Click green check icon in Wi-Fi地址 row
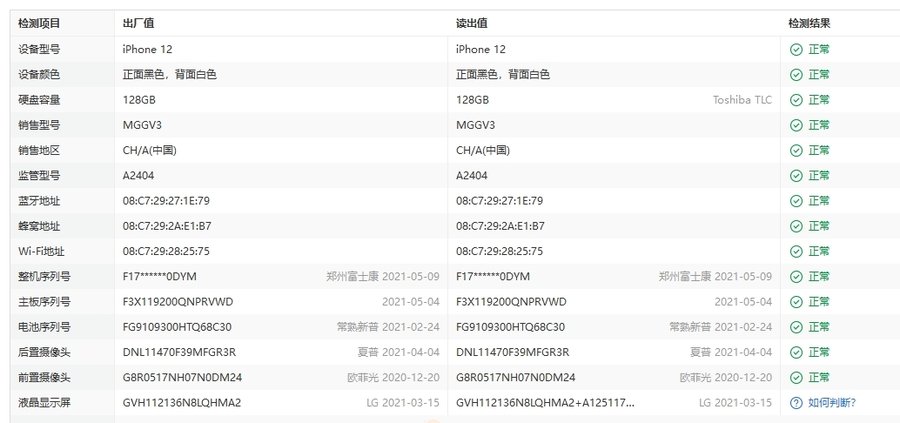 click(796, 251)
